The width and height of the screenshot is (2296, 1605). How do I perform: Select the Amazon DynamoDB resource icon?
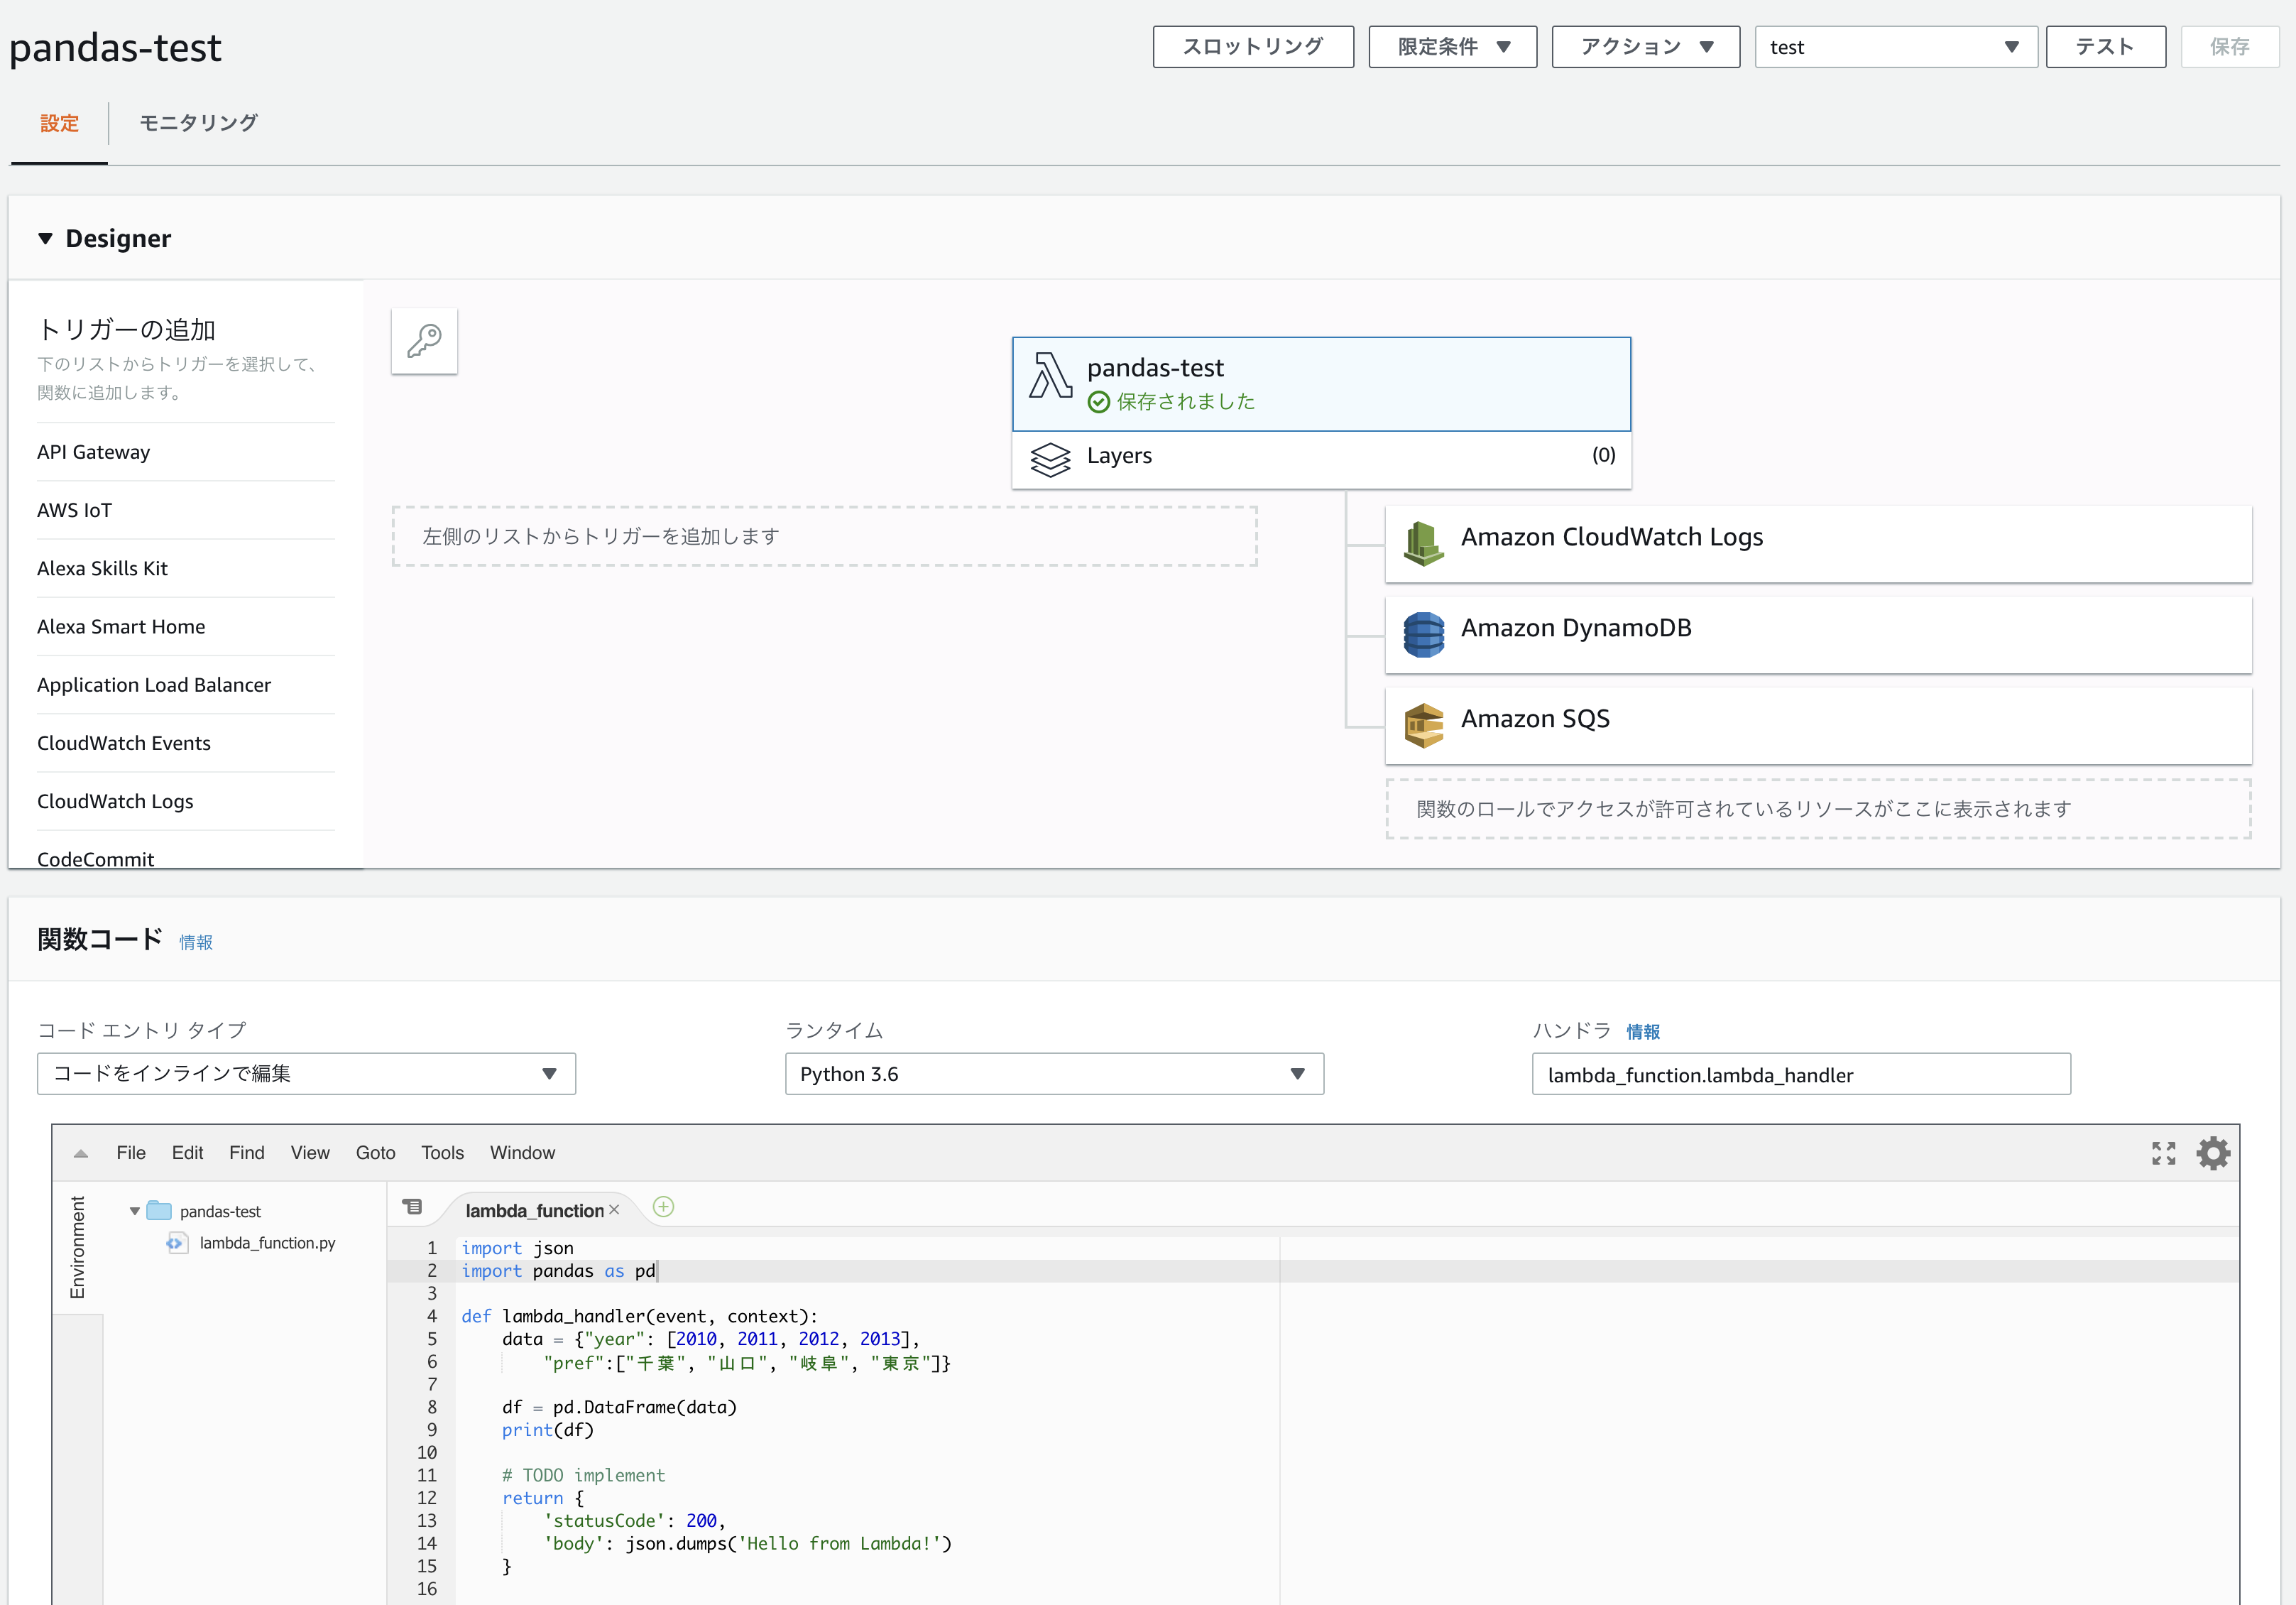(1423, 634)
